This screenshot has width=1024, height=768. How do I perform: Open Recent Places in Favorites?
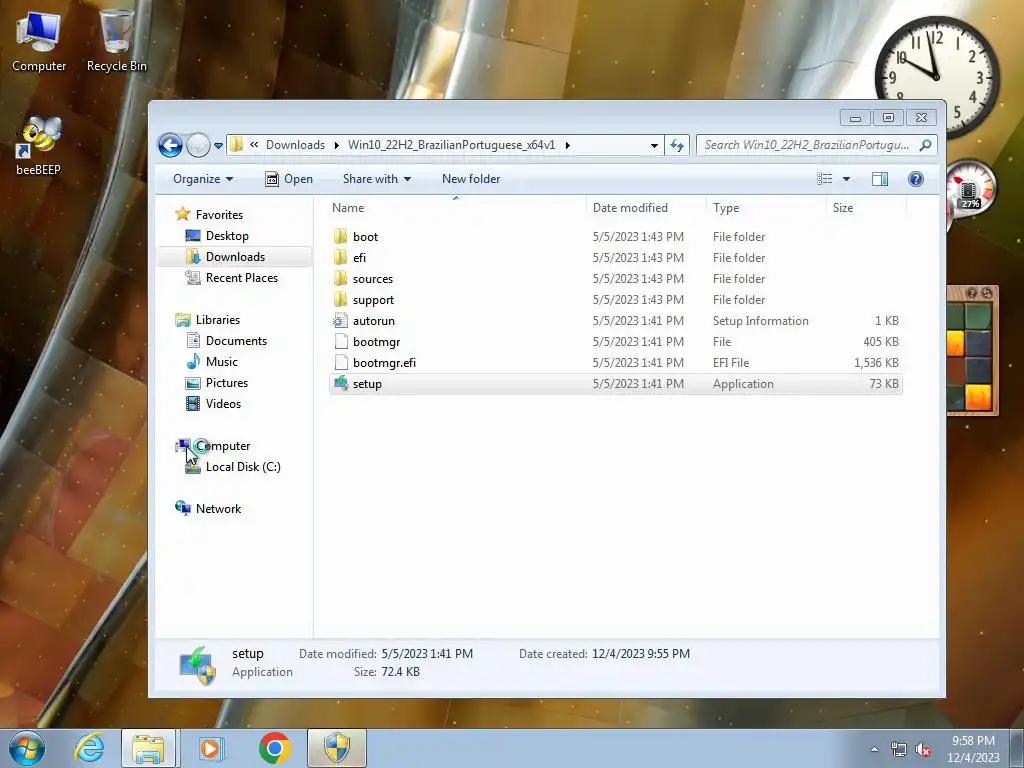click(242, 278)
